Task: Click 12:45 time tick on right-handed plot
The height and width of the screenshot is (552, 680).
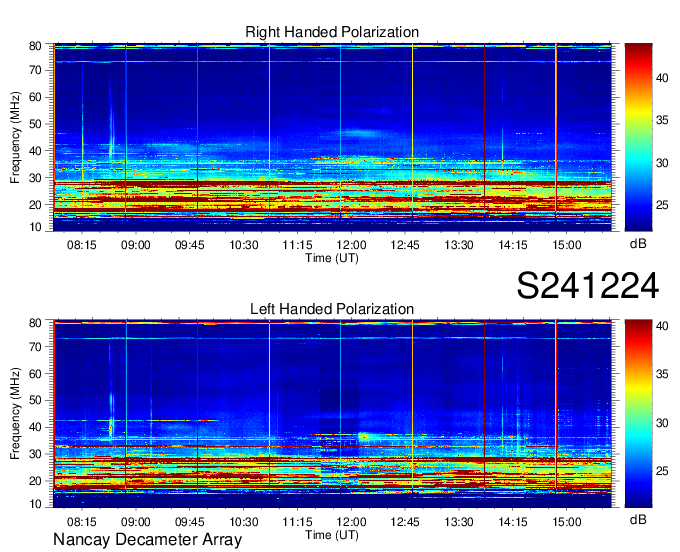Action: (x=405, y=245)
